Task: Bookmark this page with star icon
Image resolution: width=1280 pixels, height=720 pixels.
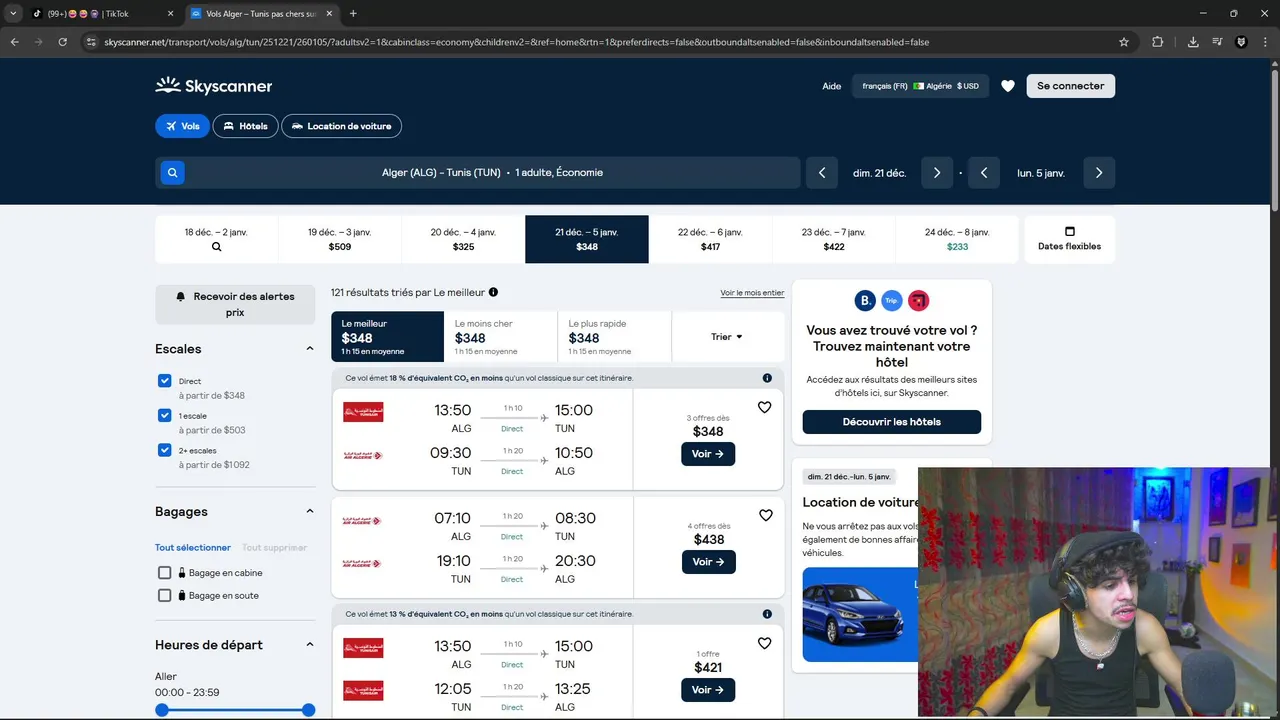Action: [x=1124, y=42]
